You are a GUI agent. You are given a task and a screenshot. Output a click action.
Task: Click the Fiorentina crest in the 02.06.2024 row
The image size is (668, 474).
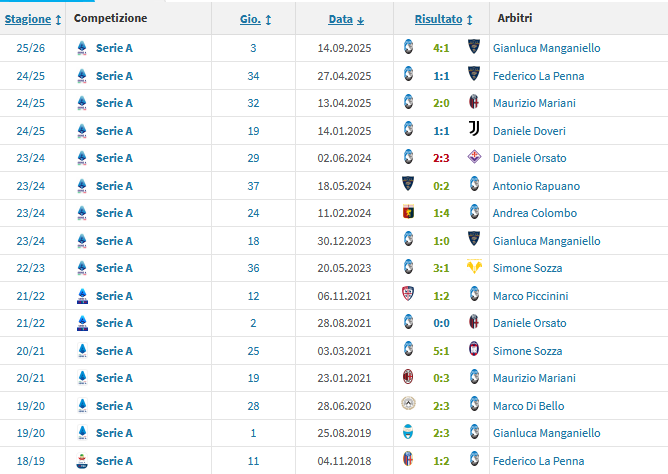point(474,158)
